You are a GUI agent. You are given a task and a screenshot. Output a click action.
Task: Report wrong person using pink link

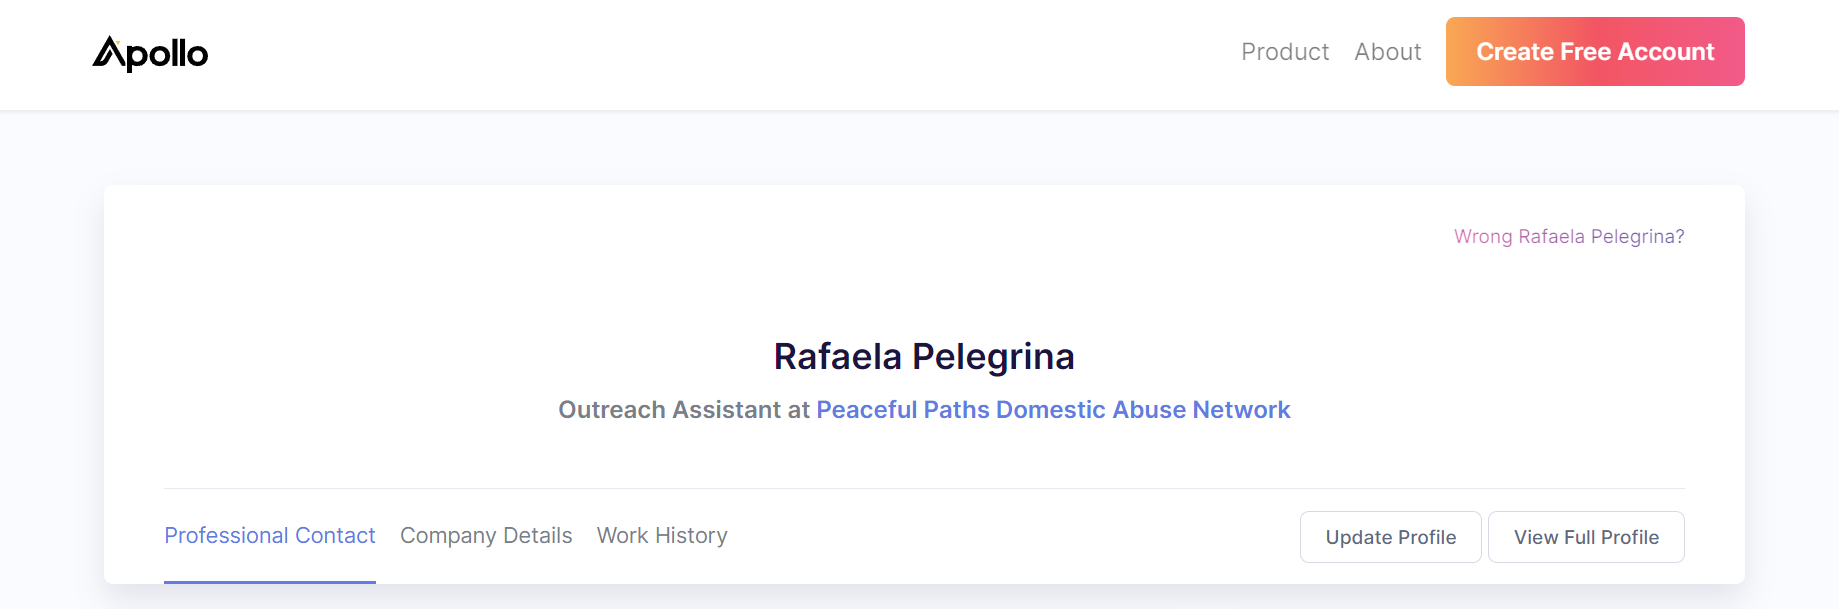click(1569, 236)
